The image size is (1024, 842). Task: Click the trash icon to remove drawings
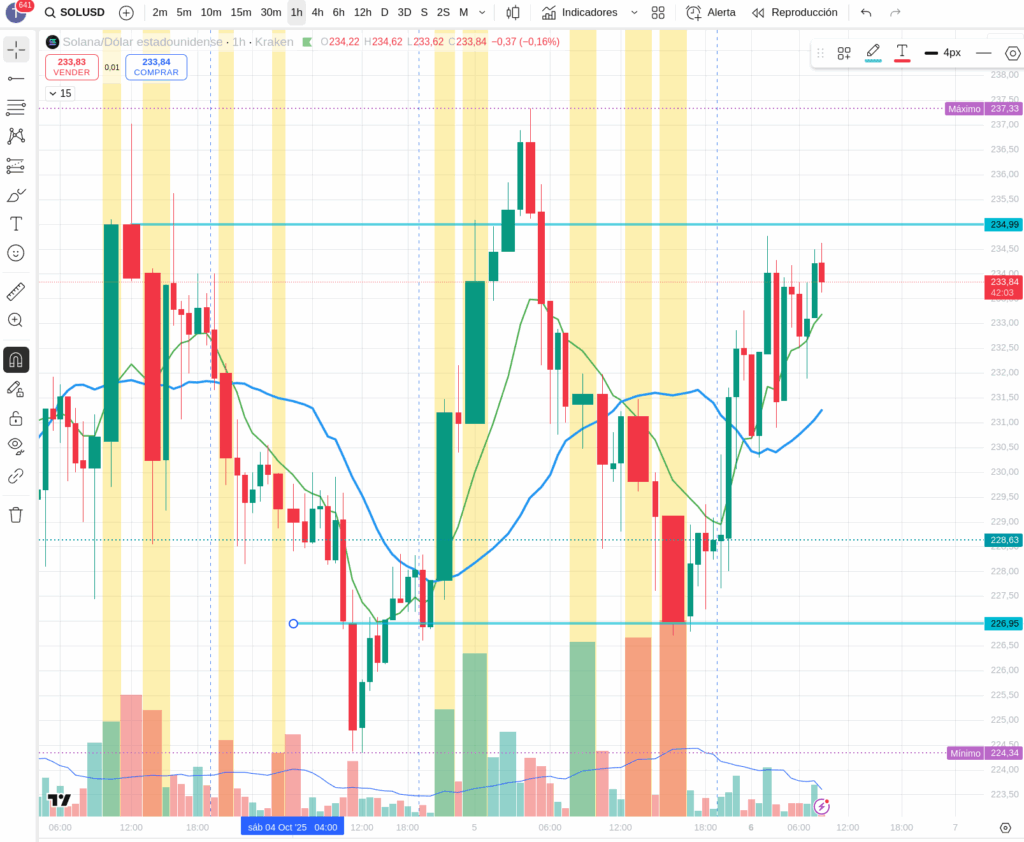click(x=16, y=515)
